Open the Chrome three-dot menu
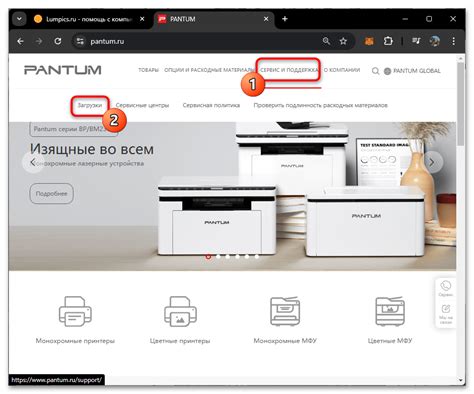 coord(453,41)
